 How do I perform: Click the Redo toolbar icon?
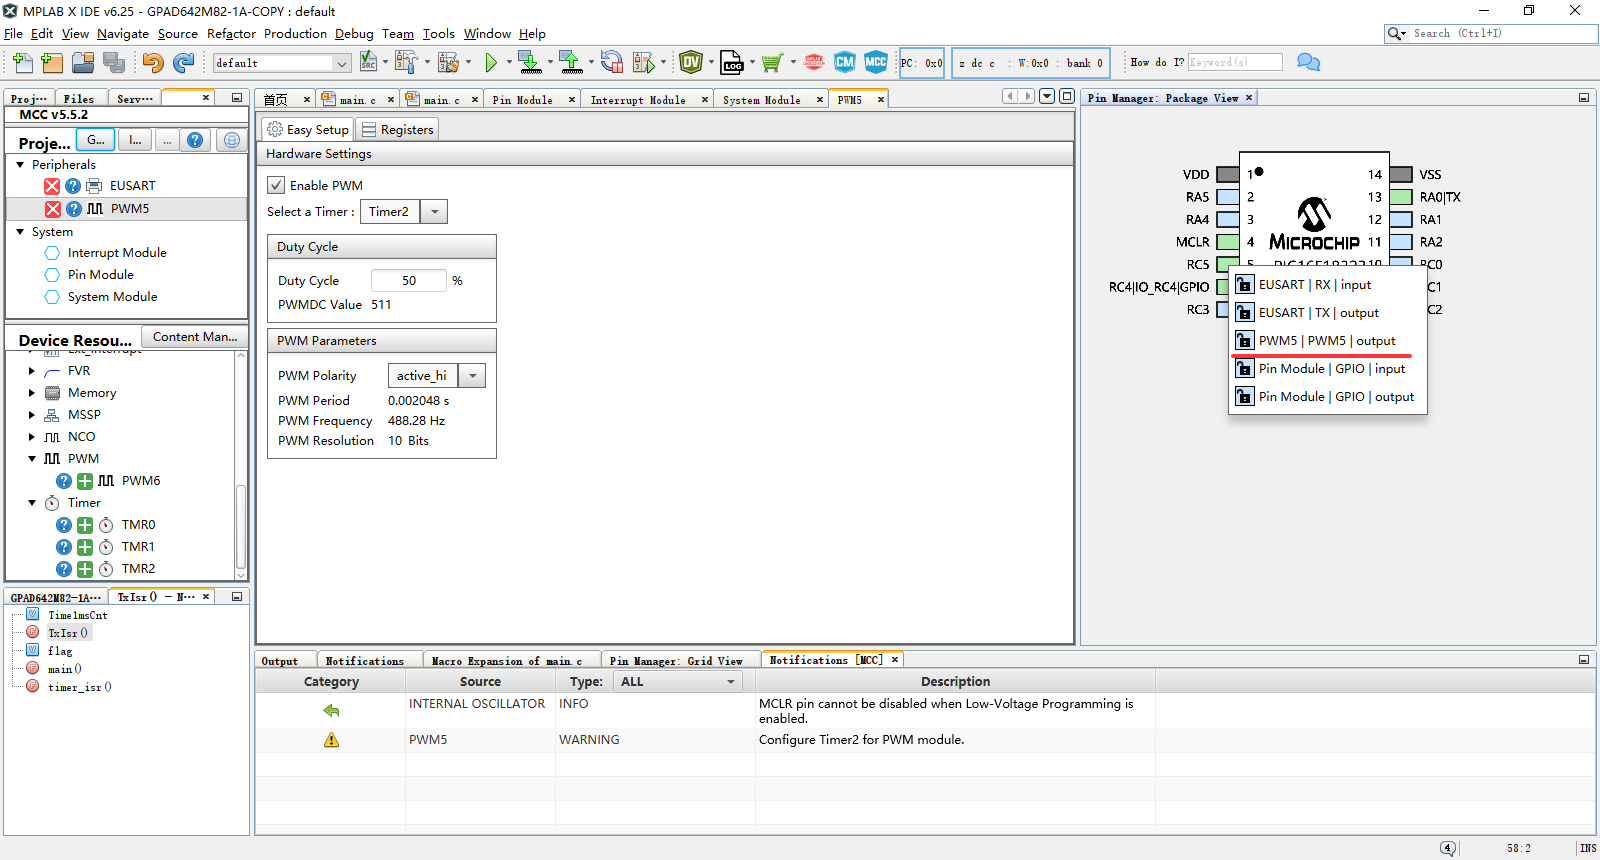[x=183, y=63]
